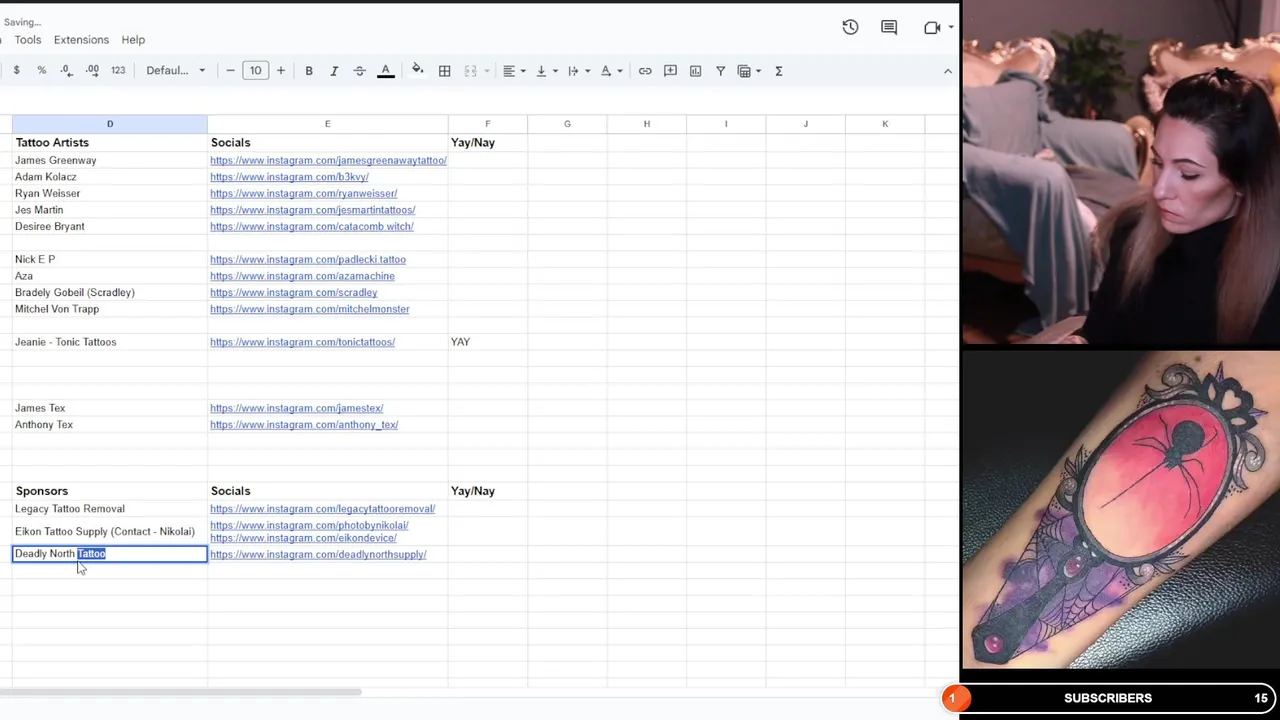1280x720 pixels.
Task: Click the font size field showing 10
Action: (x=255, y=70)
